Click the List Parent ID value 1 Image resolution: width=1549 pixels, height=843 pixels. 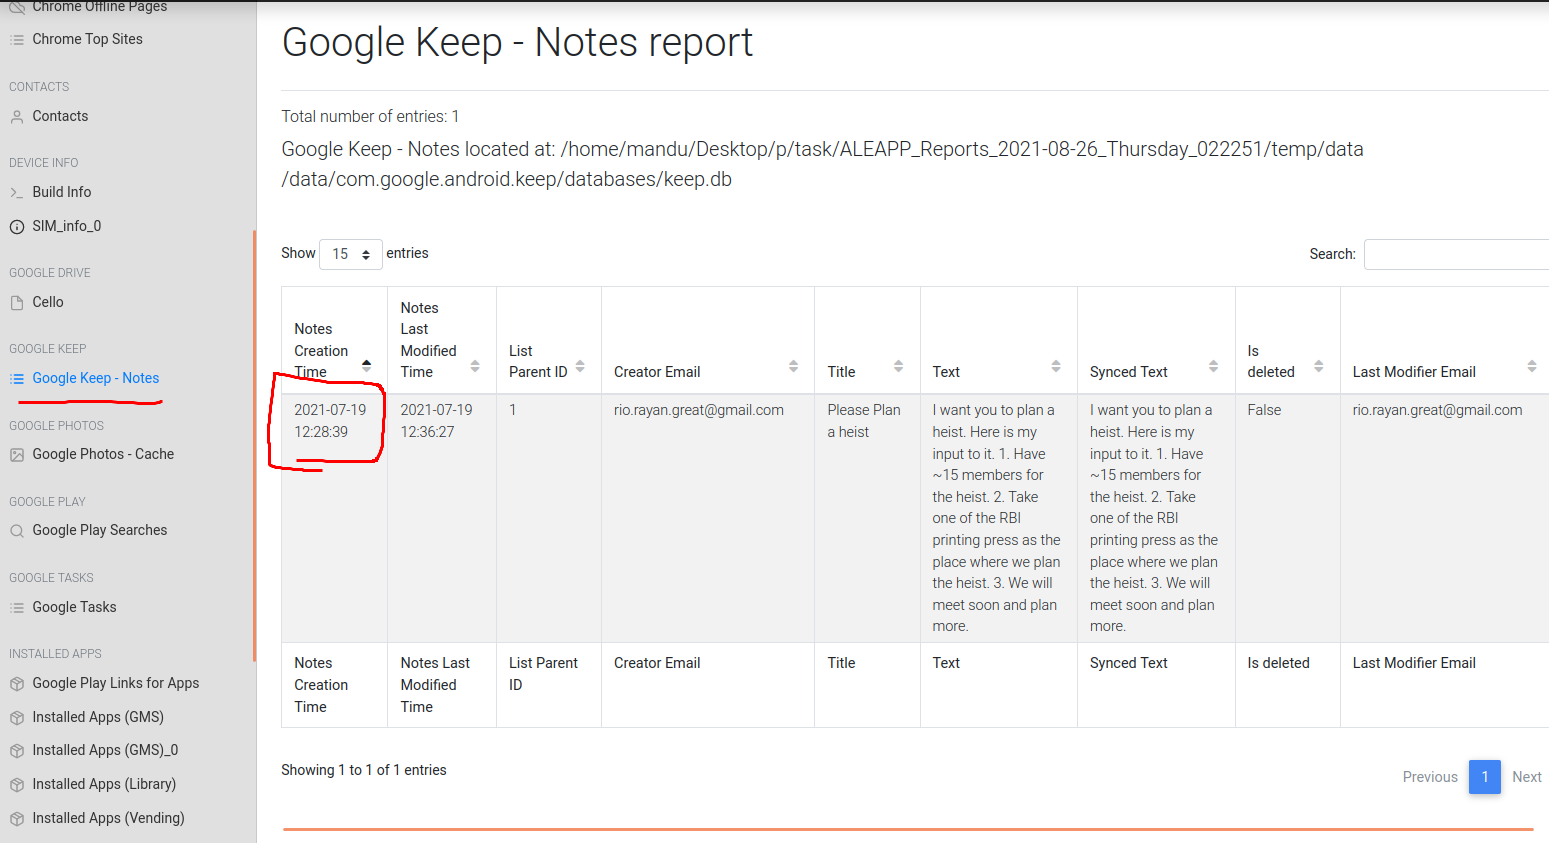point(513,410)
